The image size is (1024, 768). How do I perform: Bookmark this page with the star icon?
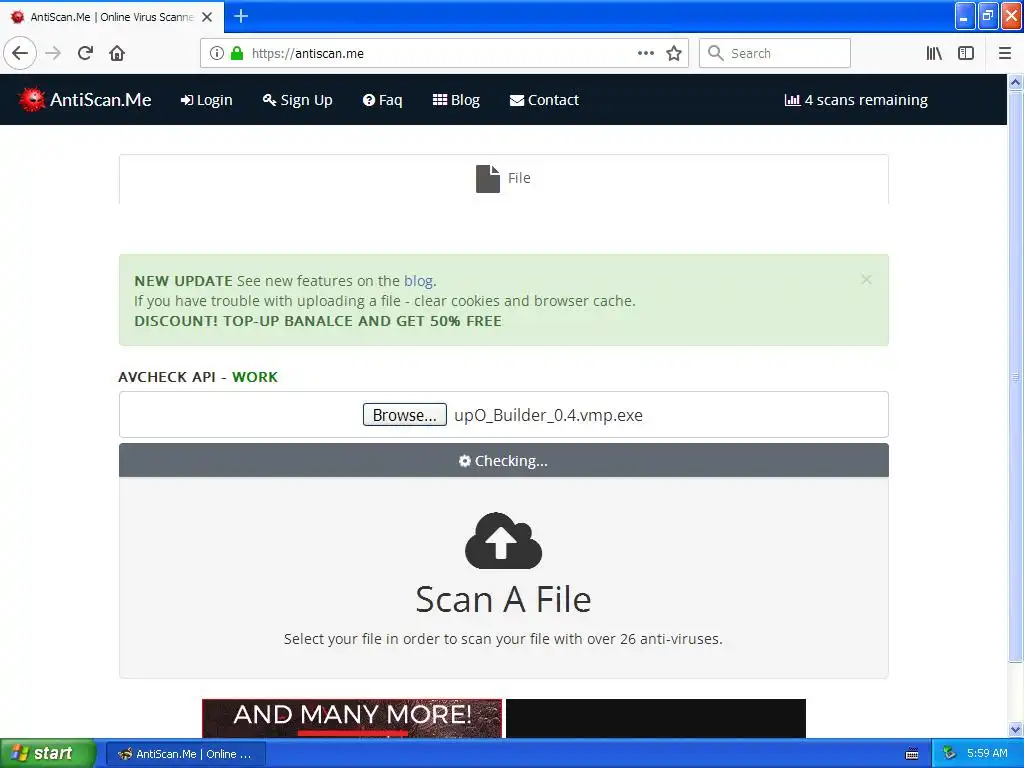(x=674, y=53)
